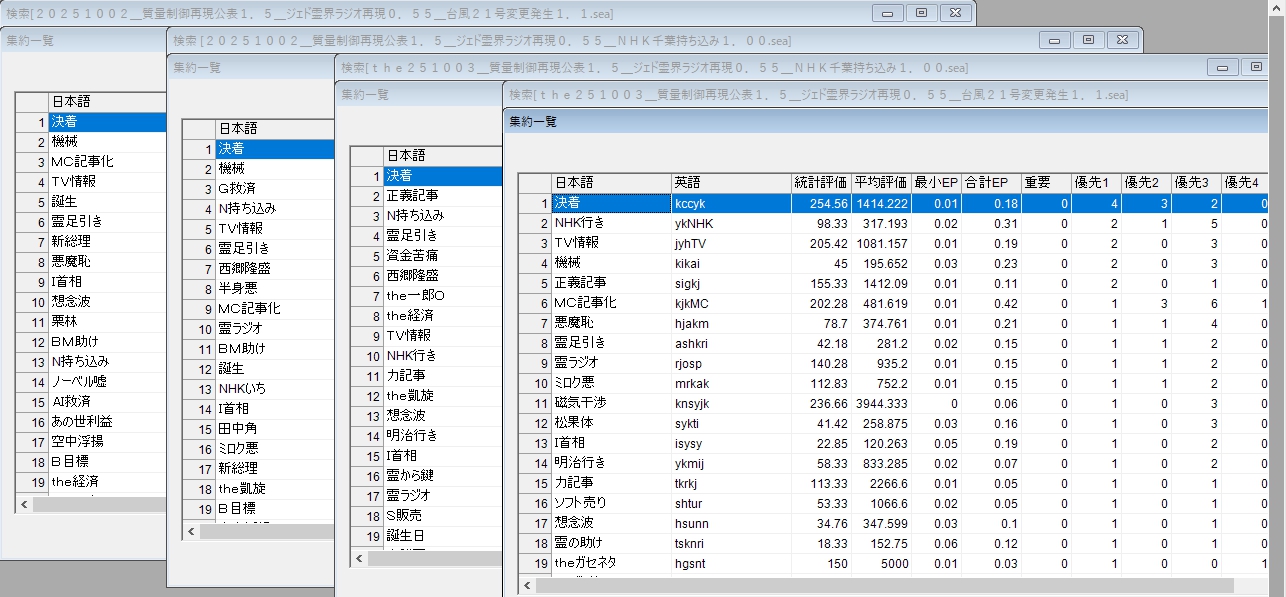The width and height of the screenshot is (1286, 597).
Task: Minimize the 20251002 NHK千葉持ち込み search window
Action: [1054, 40]
